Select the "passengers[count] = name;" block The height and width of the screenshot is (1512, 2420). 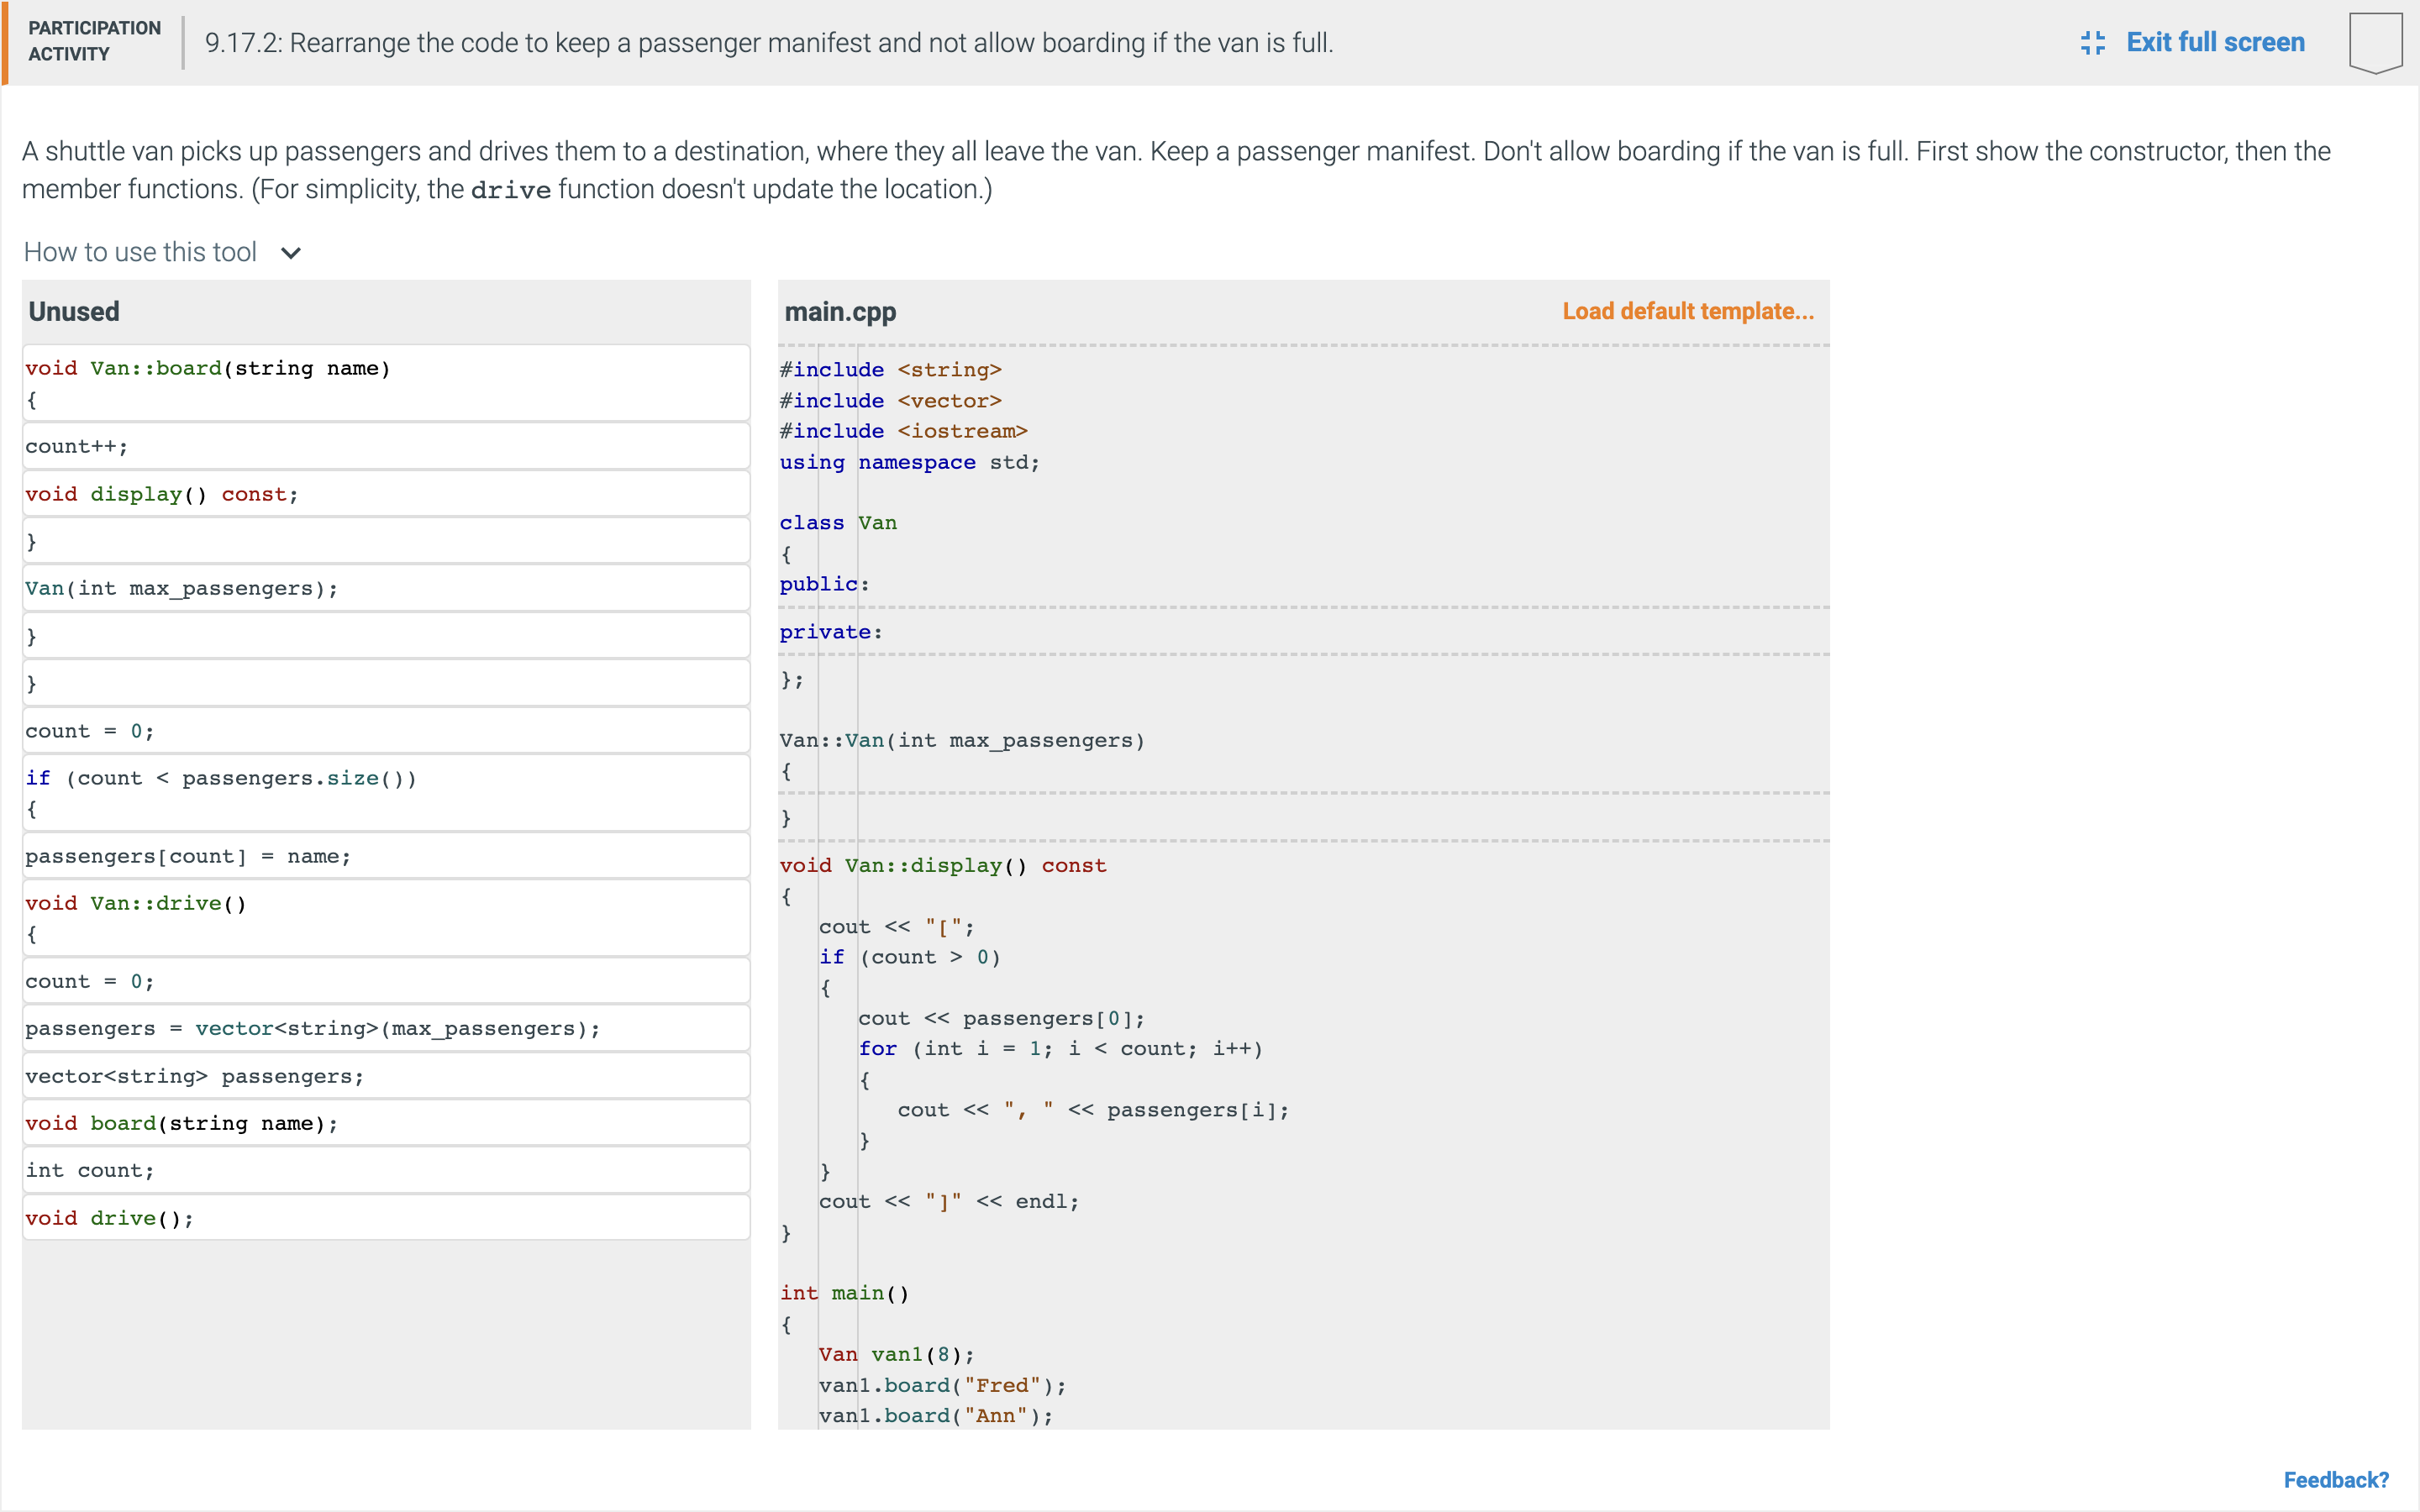tap(385, 856)
